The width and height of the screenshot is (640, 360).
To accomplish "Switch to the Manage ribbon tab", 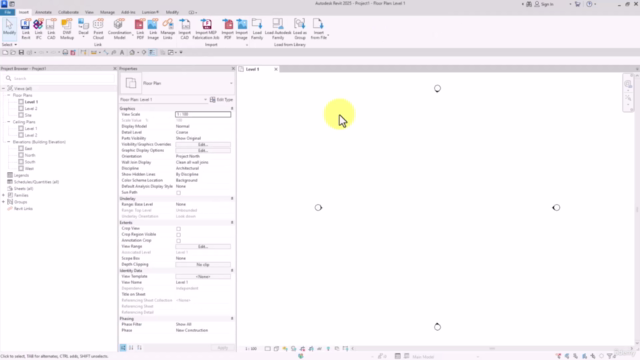I will pos(107,12).
